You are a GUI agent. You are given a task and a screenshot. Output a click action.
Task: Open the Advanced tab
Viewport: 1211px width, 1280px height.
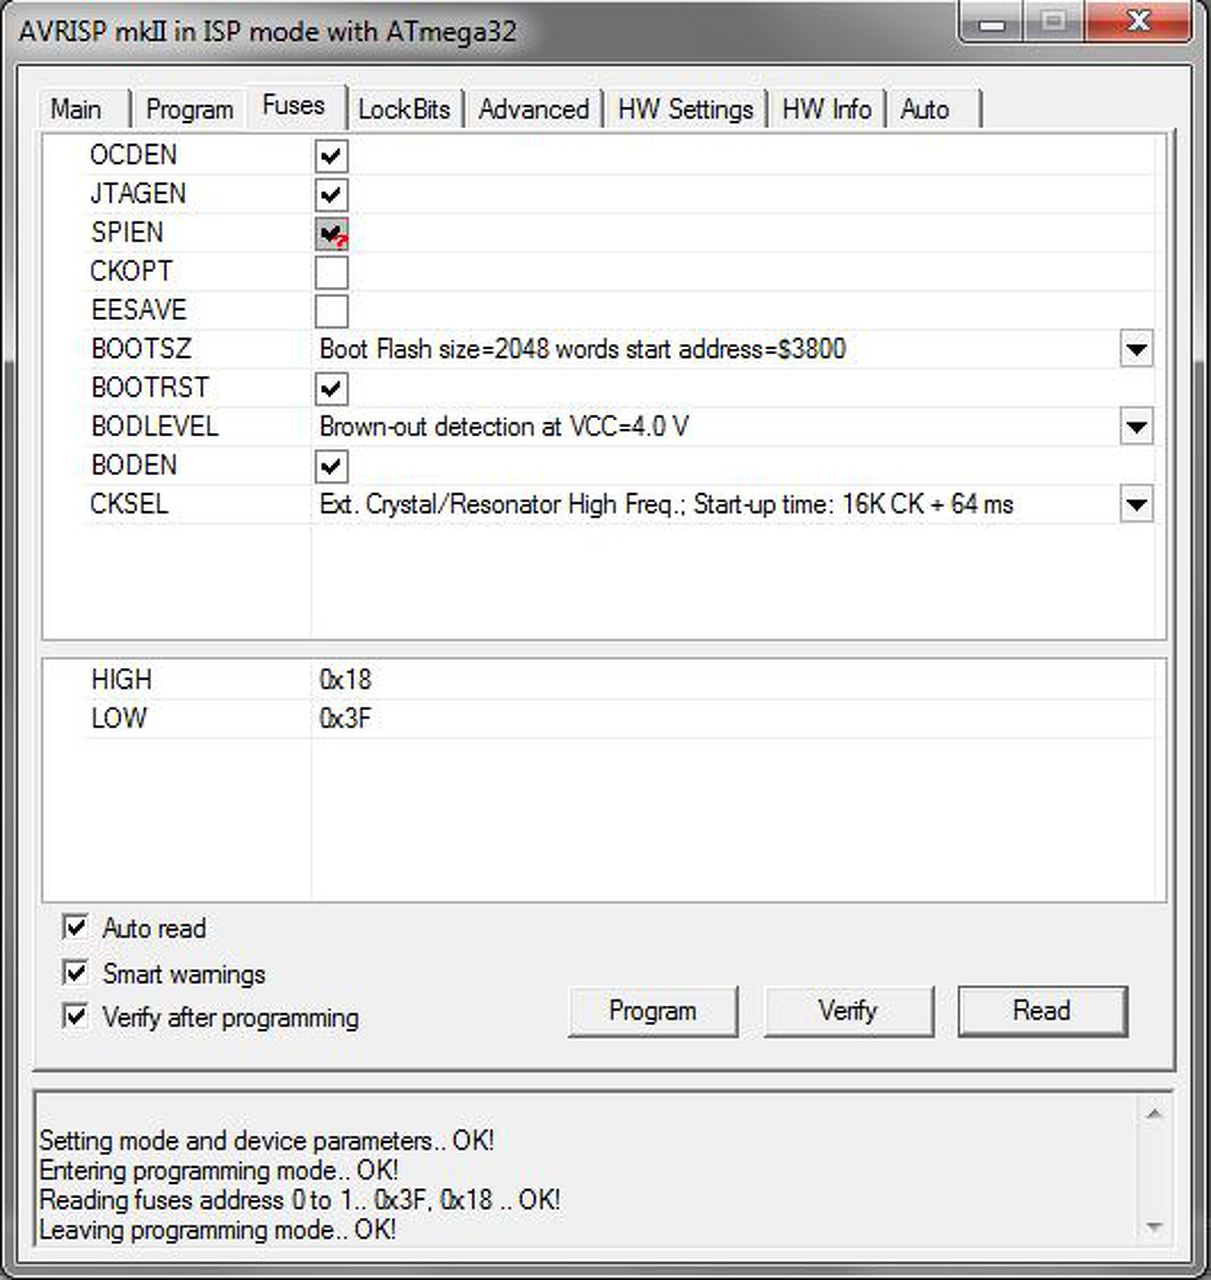coord(533,109)
